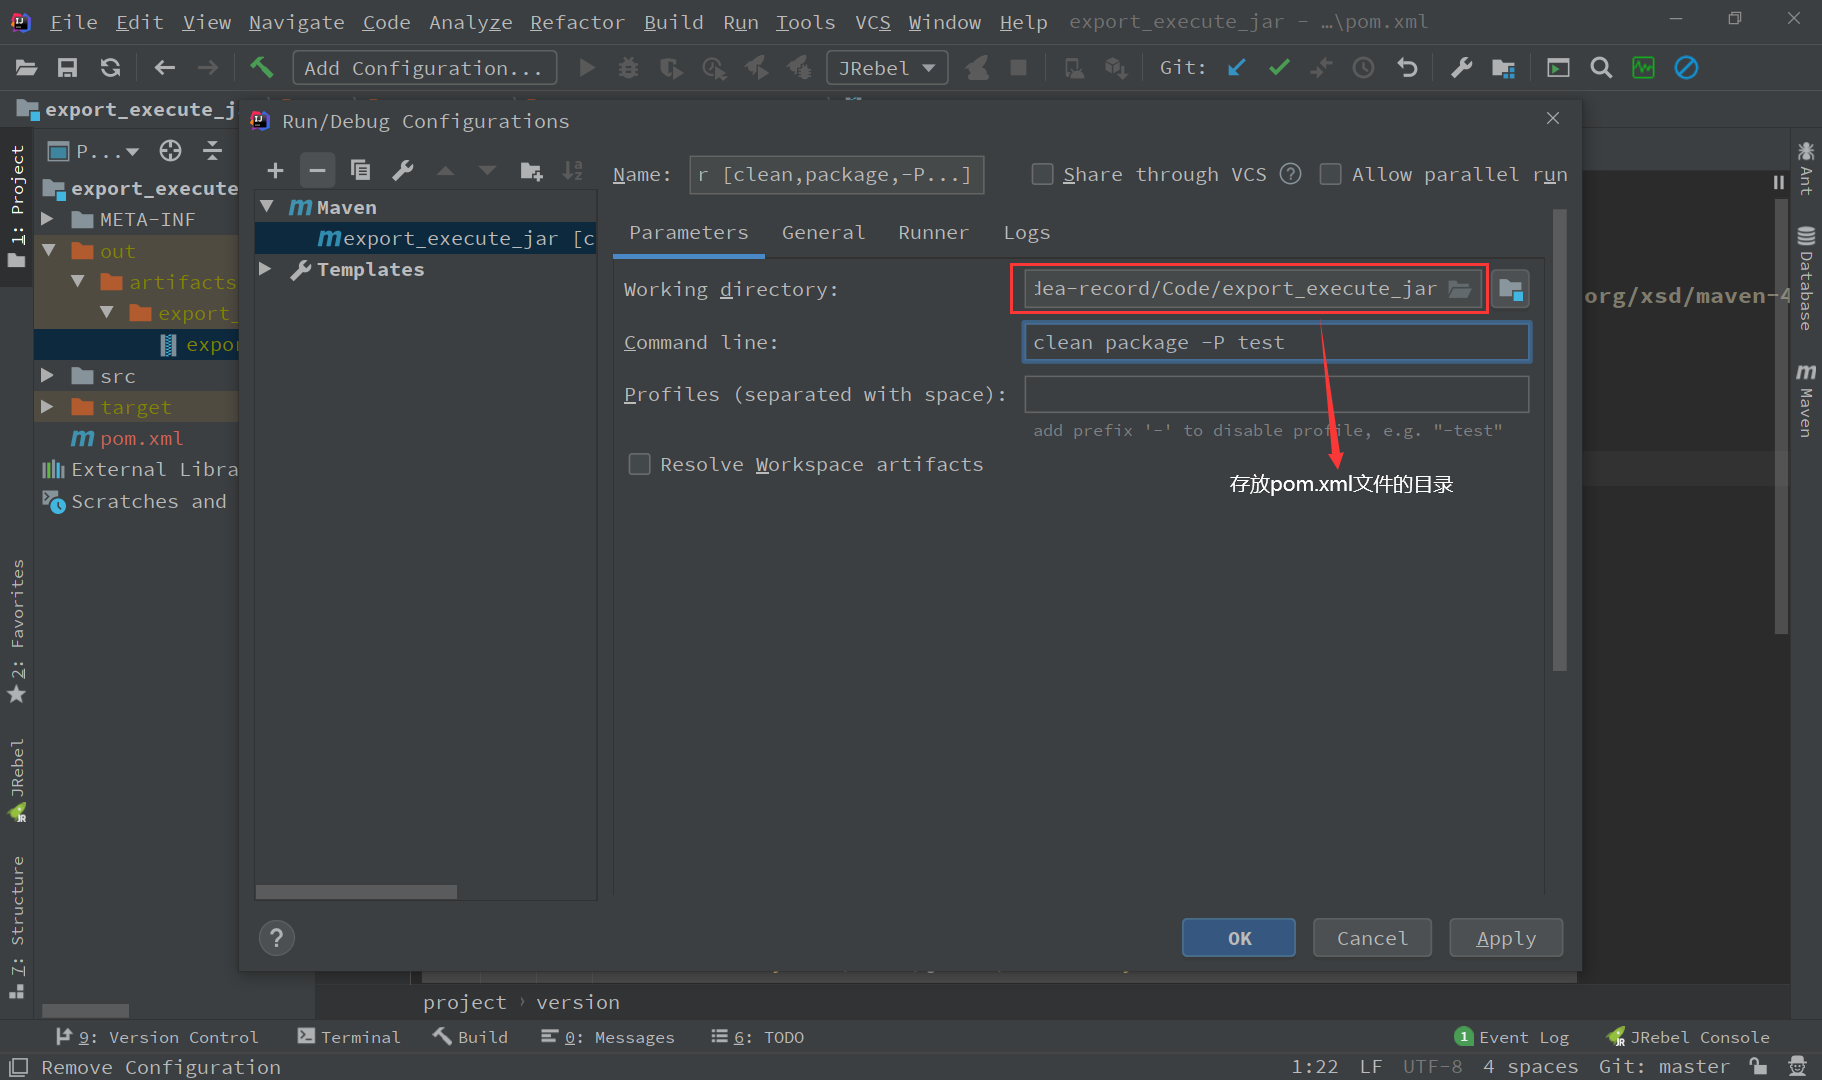Click the Open folder toolbar icon

26,68
